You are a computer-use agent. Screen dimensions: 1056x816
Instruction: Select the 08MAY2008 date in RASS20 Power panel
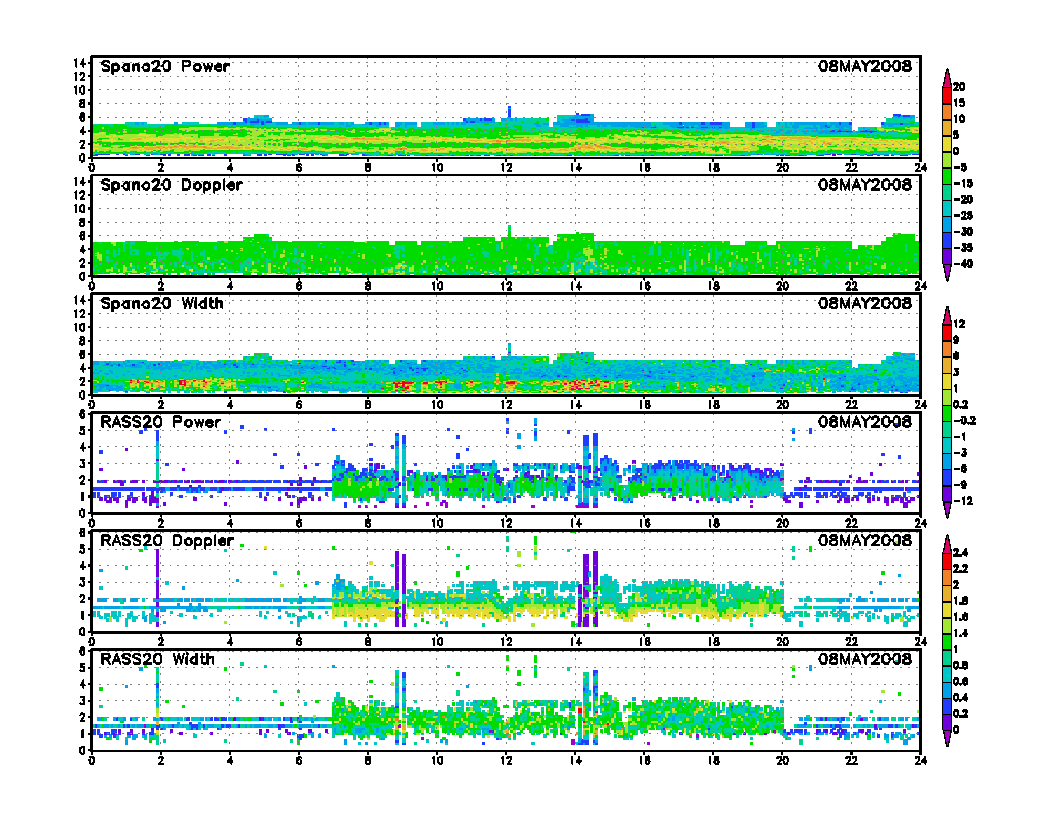[x=865, y=422]
